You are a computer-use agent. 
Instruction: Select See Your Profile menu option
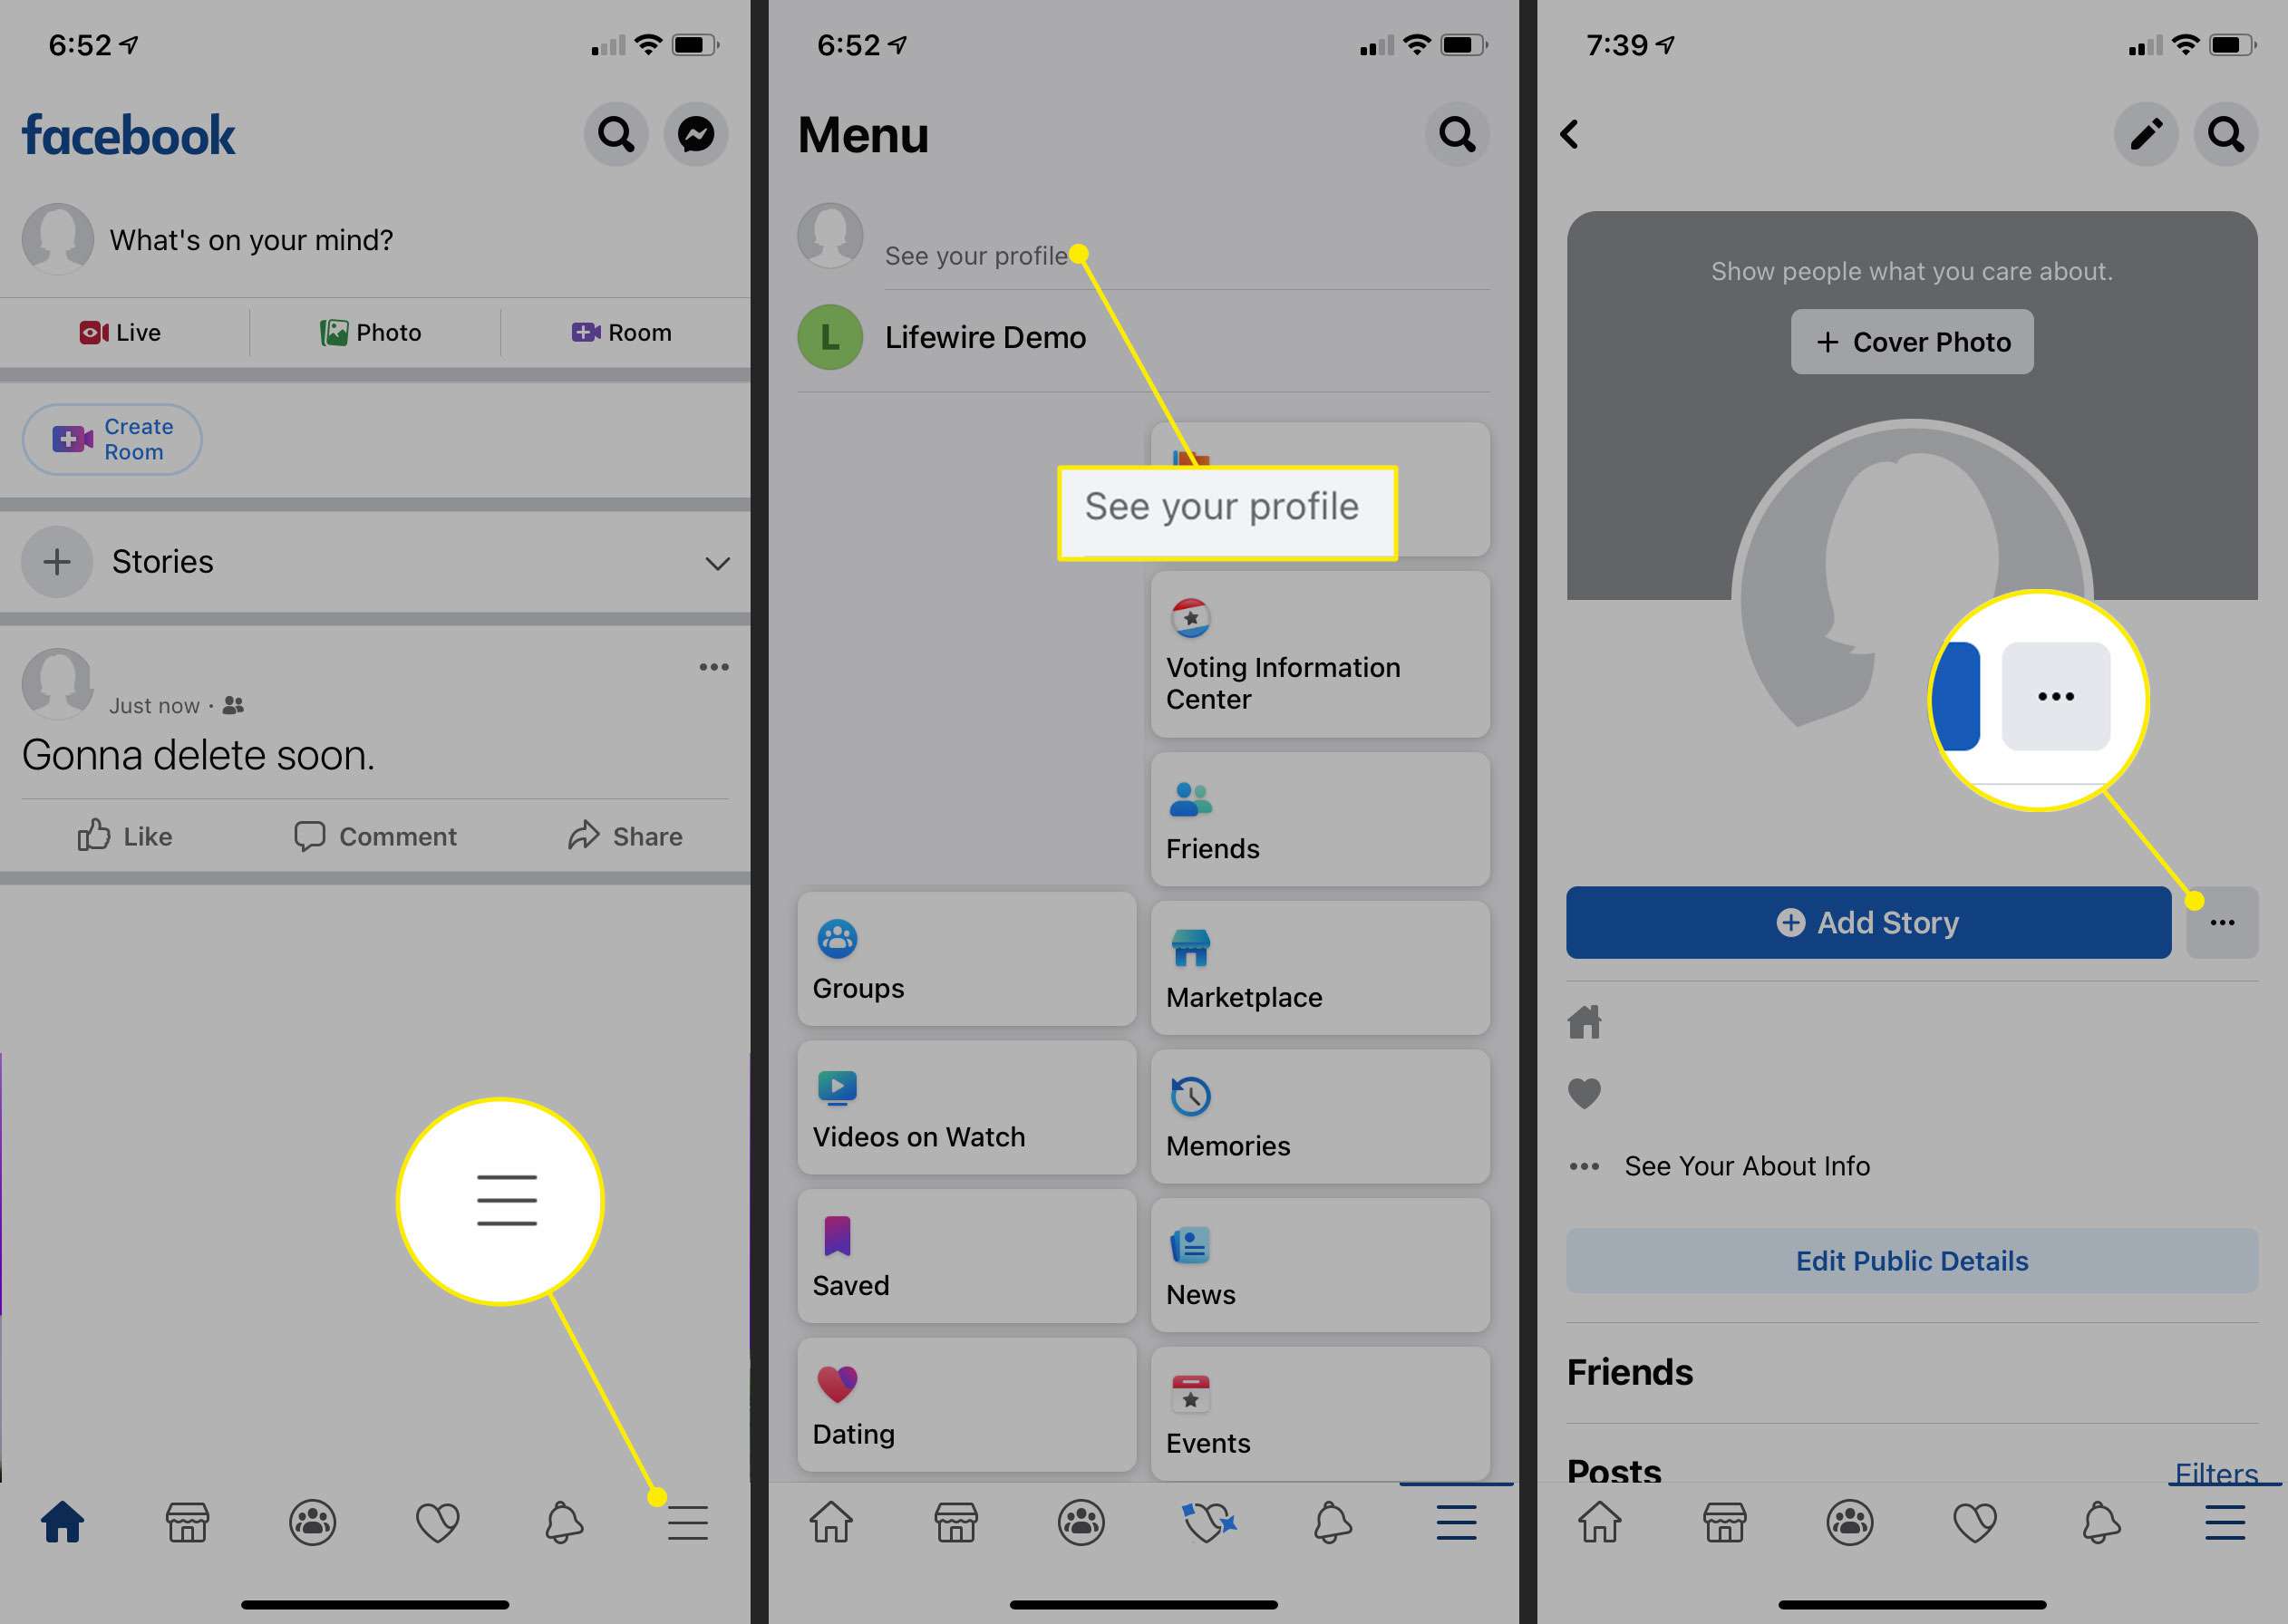point(977,253)
